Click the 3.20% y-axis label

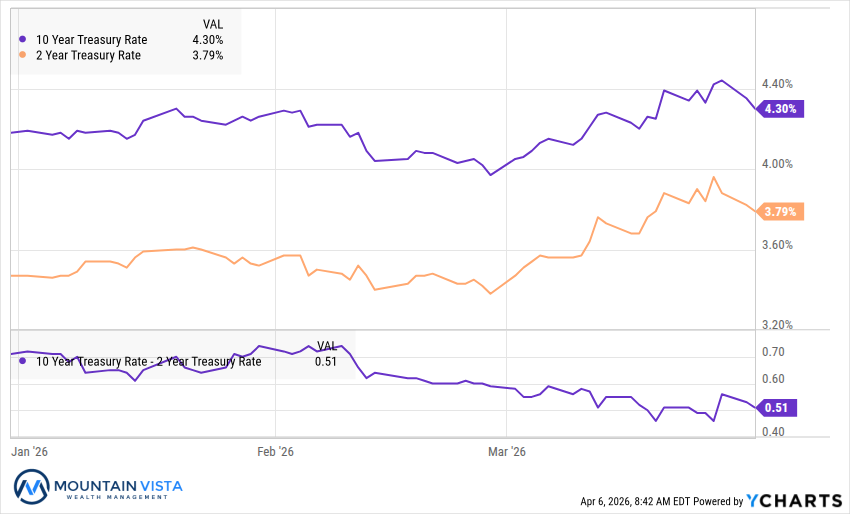[x=776, y=325]
